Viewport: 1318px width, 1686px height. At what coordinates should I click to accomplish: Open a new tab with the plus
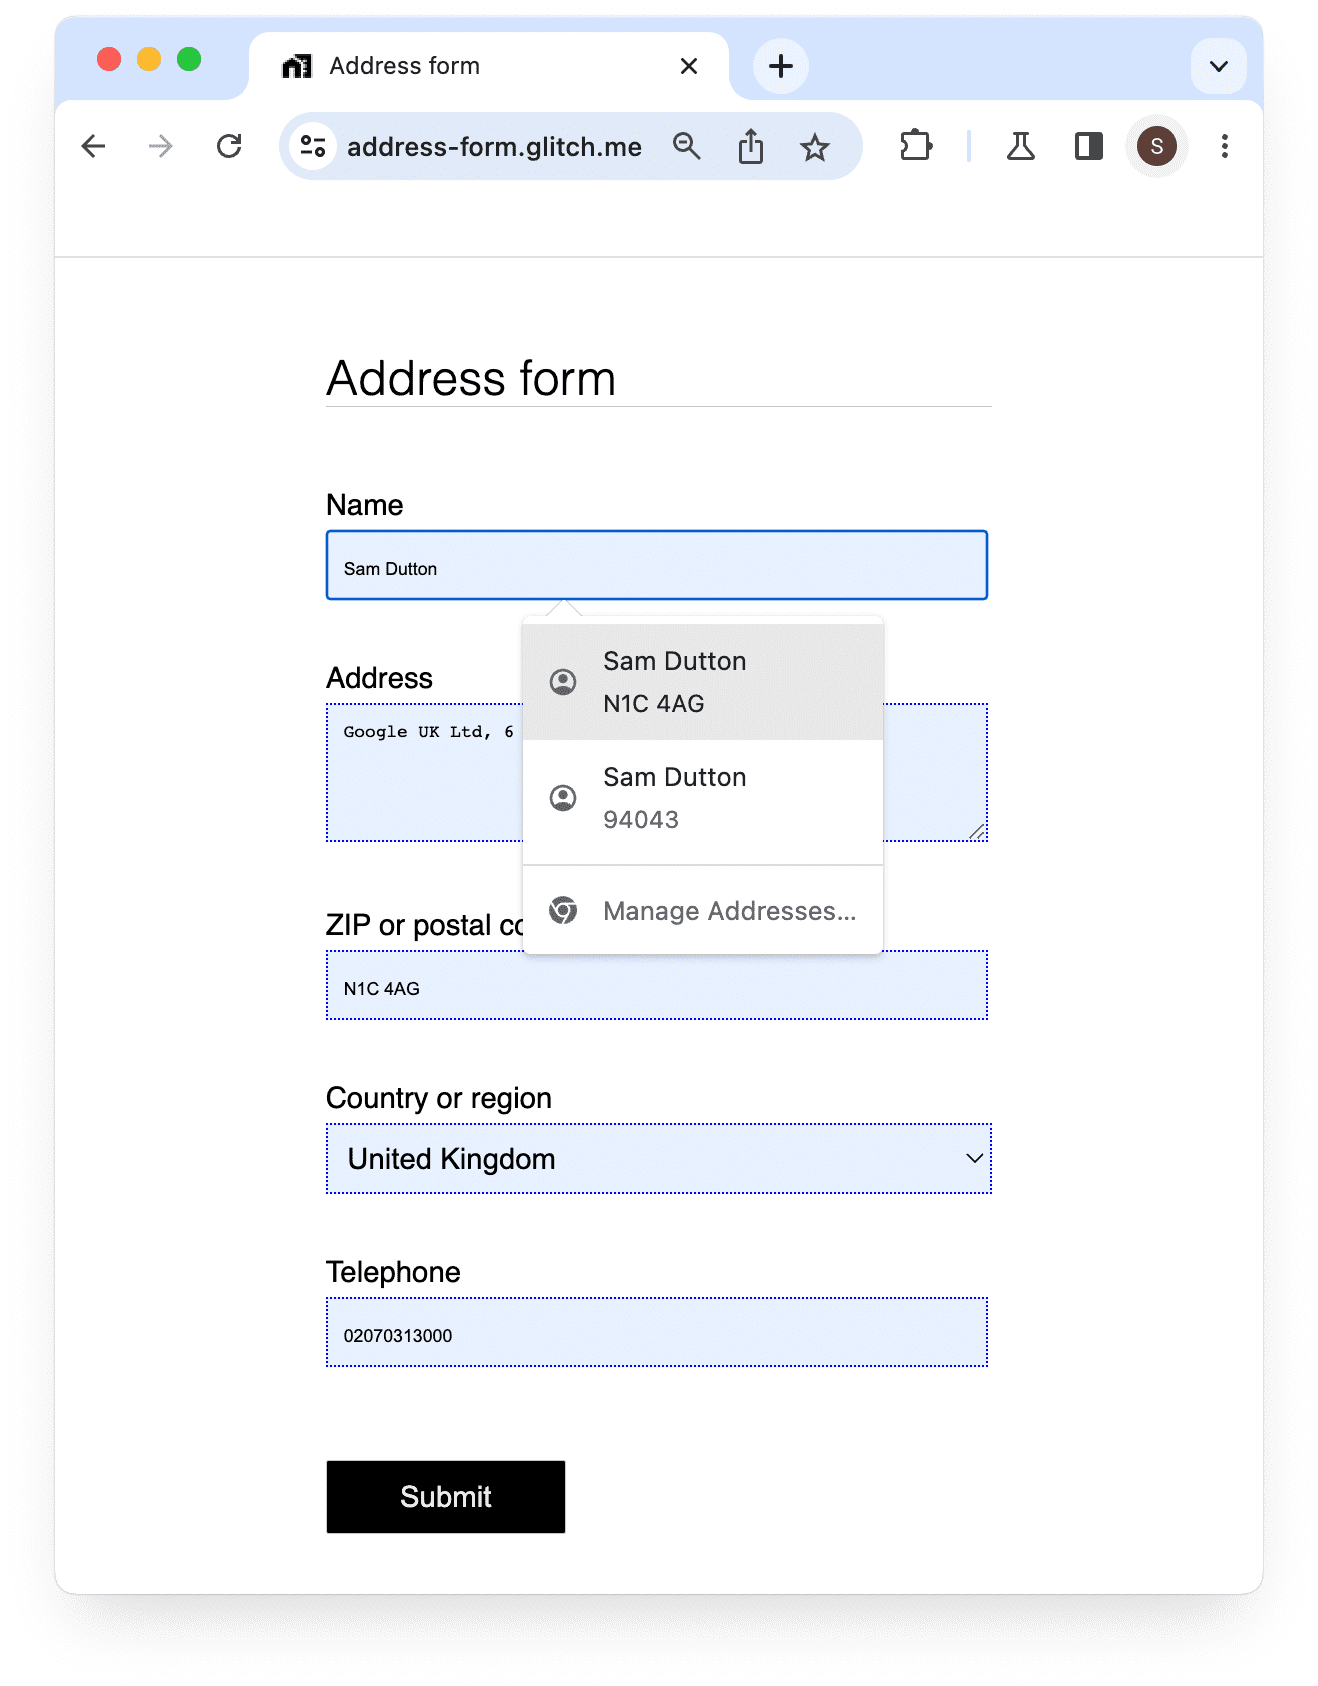[x=780, y=65]
